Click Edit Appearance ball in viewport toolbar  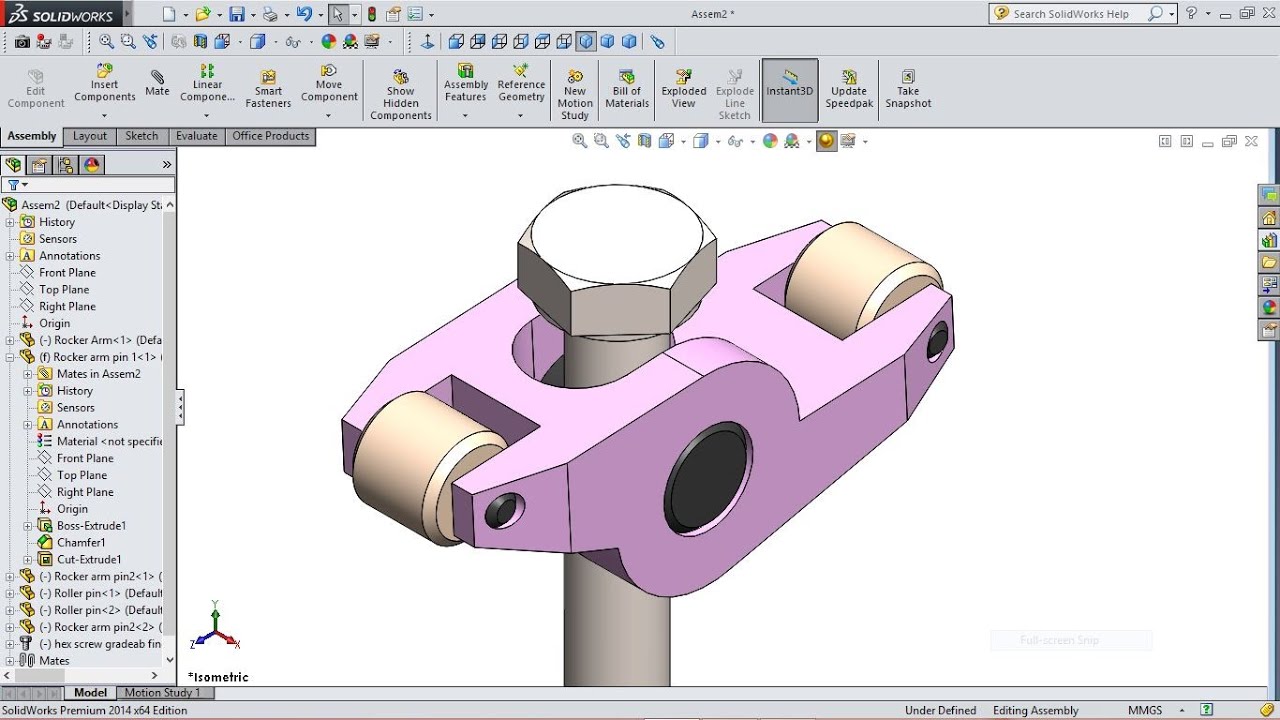[770, 141]
